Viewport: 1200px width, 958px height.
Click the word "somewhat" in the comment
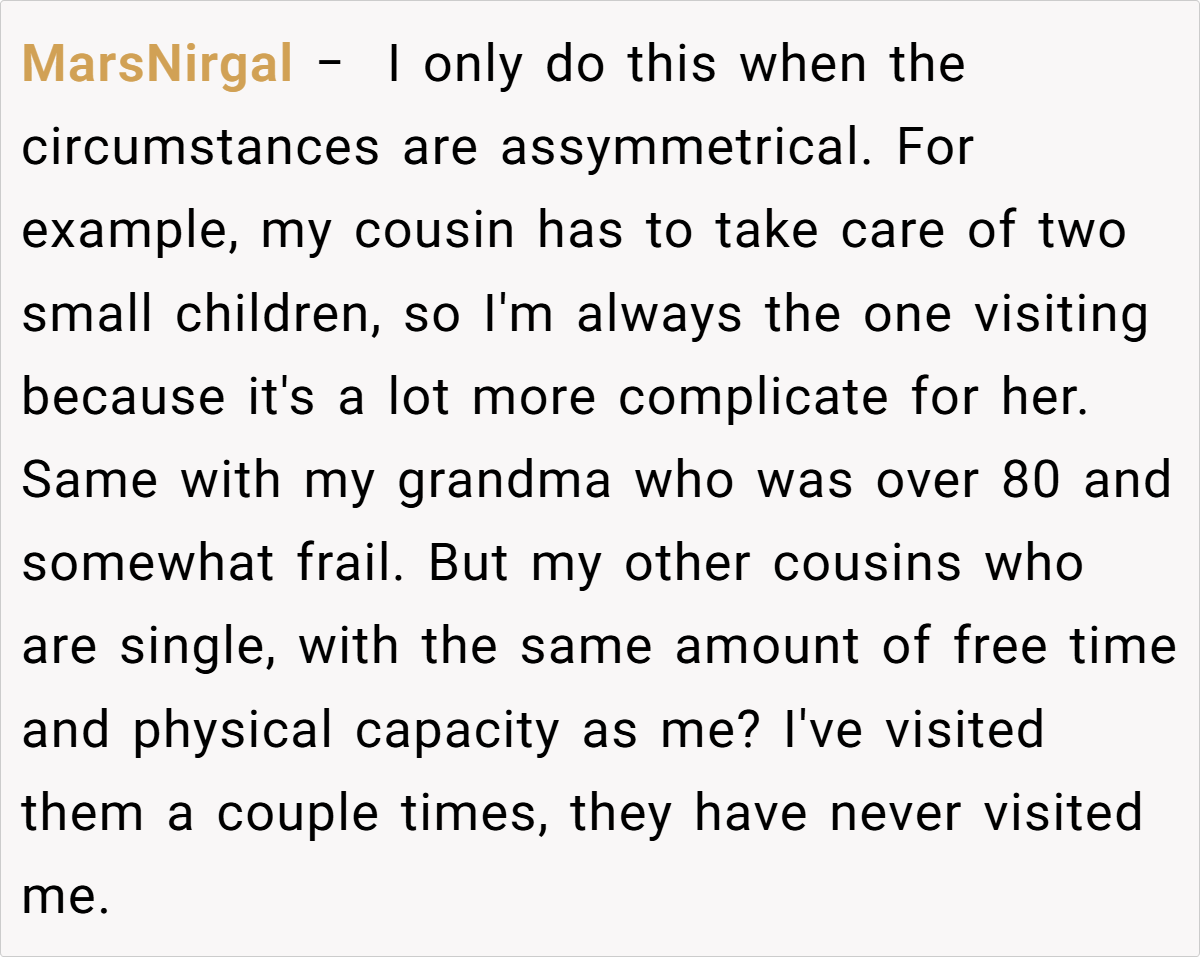(148, 564)
